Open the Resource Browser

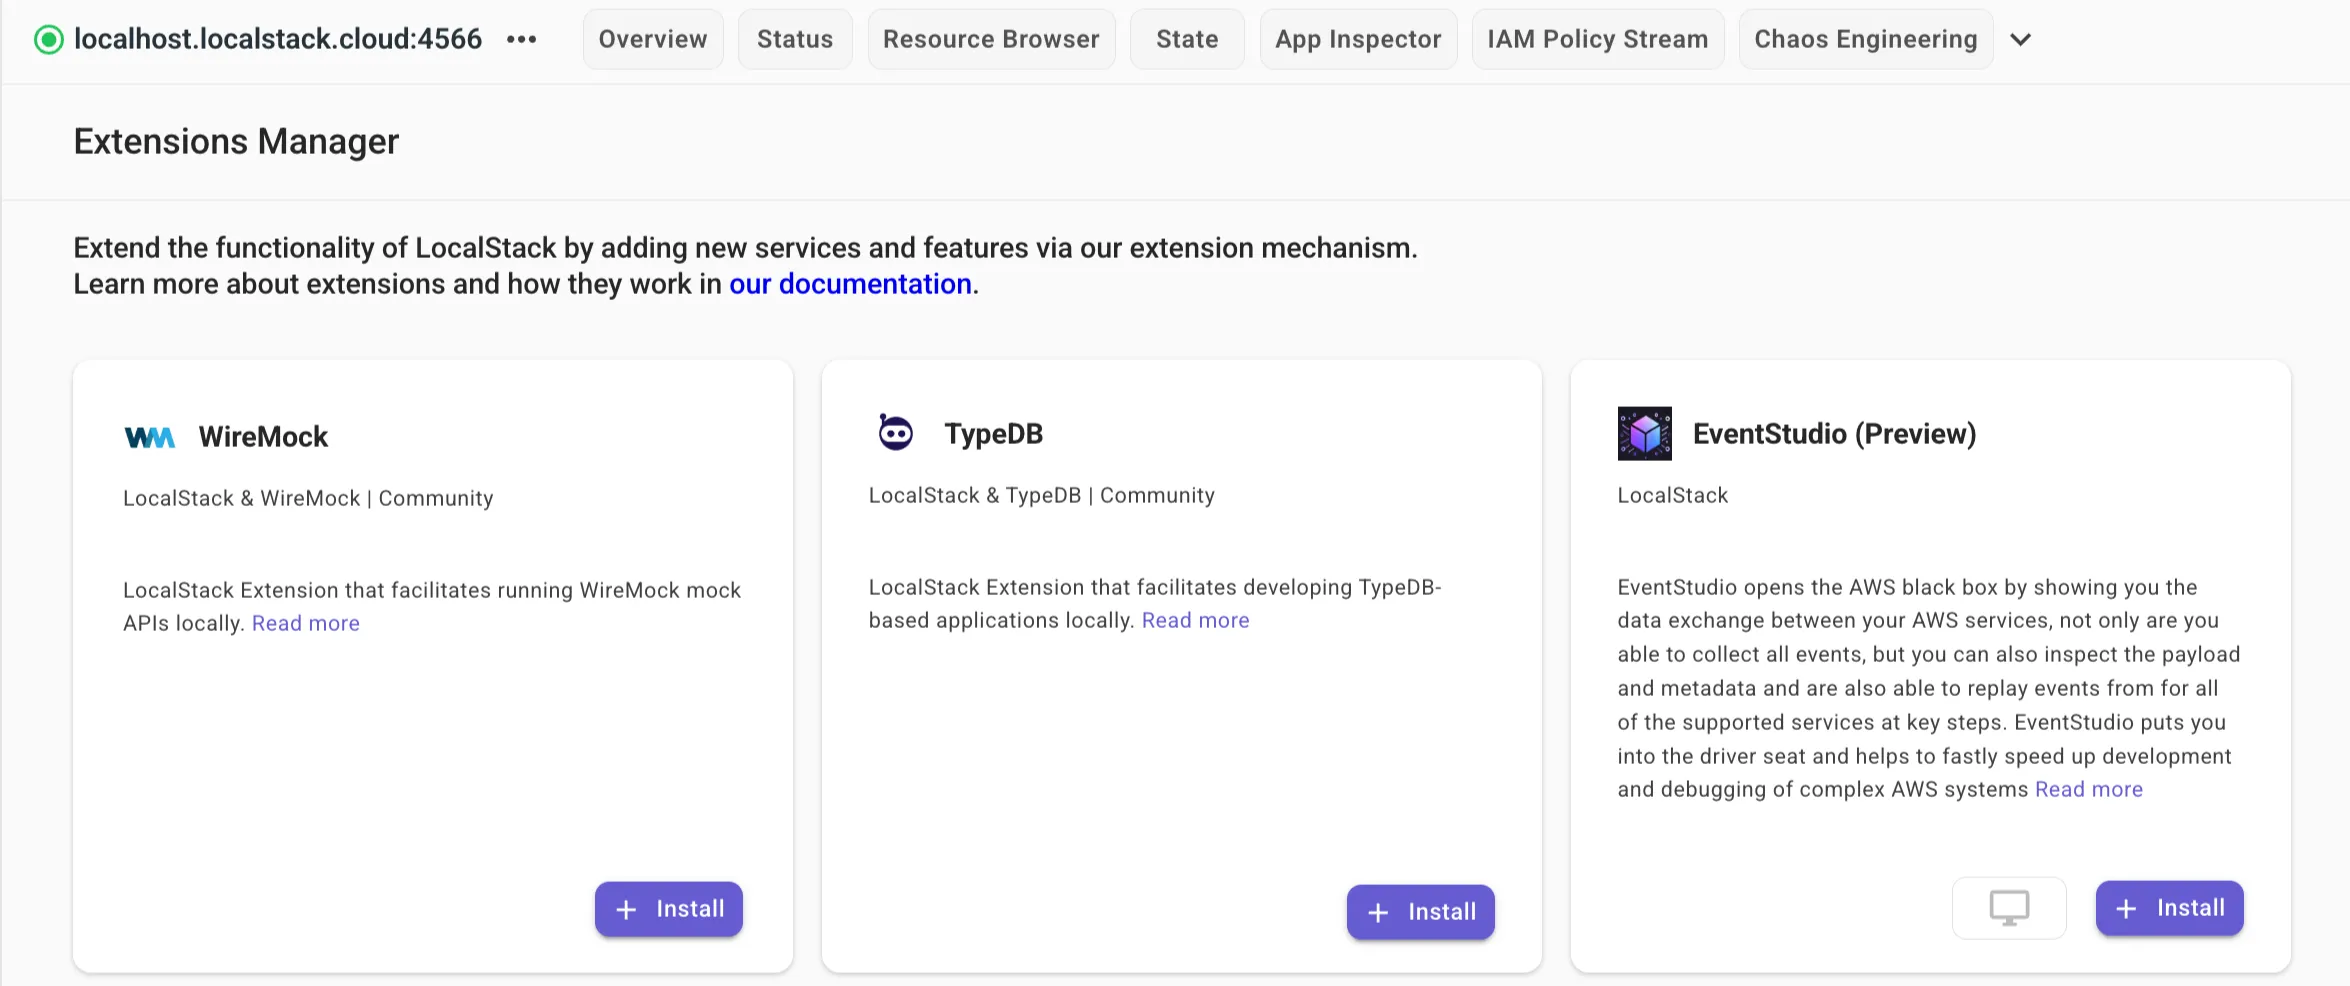(x=990, y=39)
